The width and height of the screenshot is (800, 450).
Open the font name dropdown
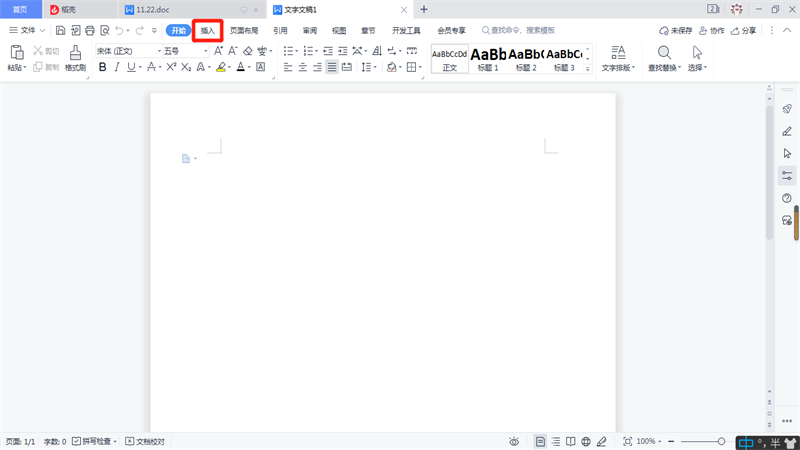(x=159, y=51)
